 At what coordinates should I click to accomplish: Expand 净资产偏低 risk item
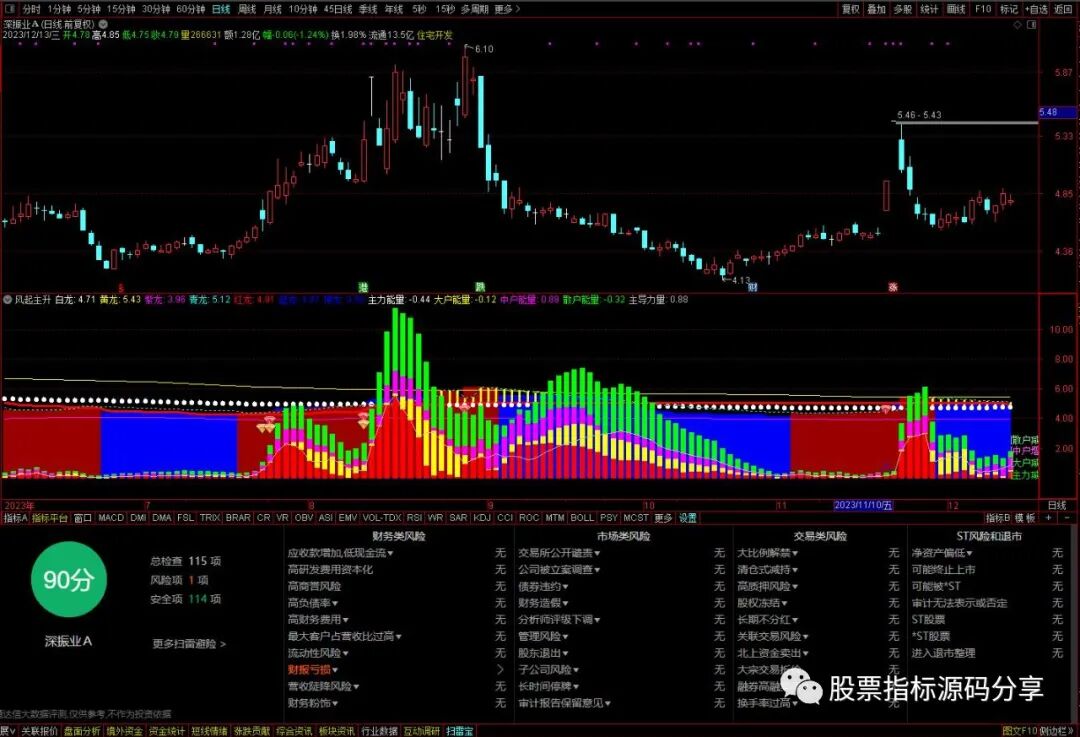[942, 553]
